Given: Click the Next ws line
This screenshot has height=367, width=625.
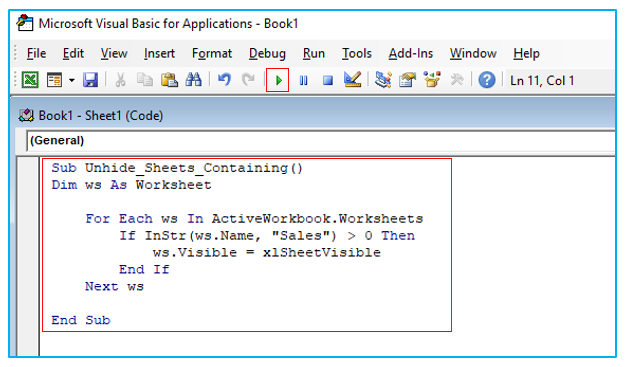Looking at the screenshot, I should pyautogui.click(x=114, y=287).
